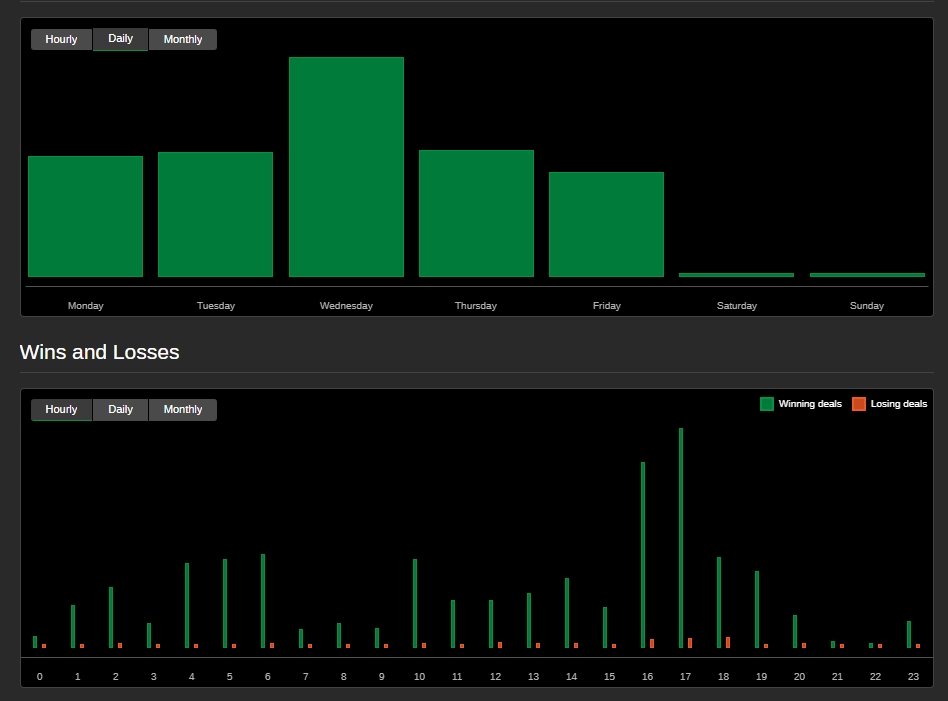Select the Wednesday bar in the daily chart
The width and height of the screenshot is (948, 701).
[346, 165]
